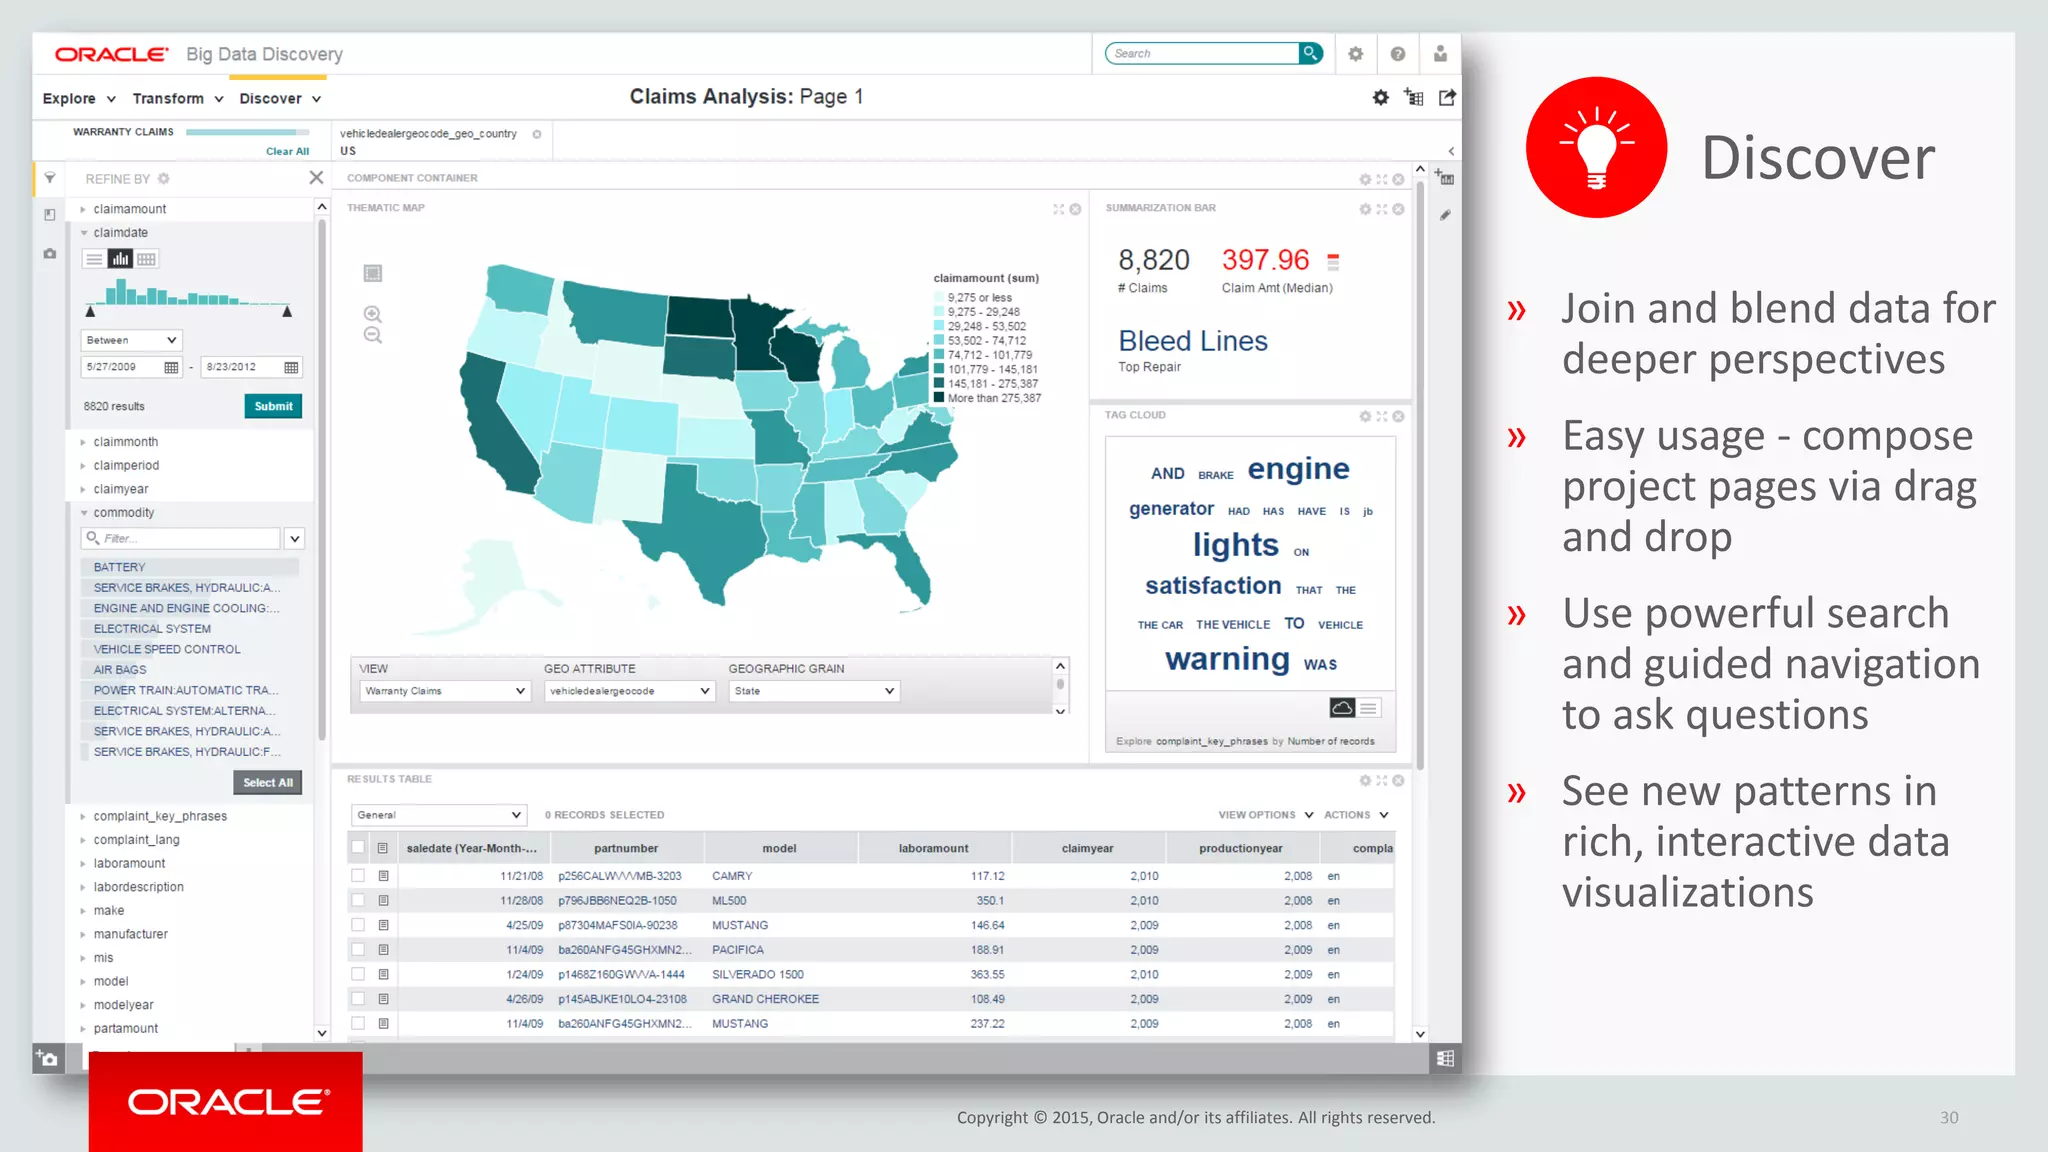Screen dimensions: 2048x1152
Task: Switch tag cloud to list view icon
Action: (x=1369, y=708)
